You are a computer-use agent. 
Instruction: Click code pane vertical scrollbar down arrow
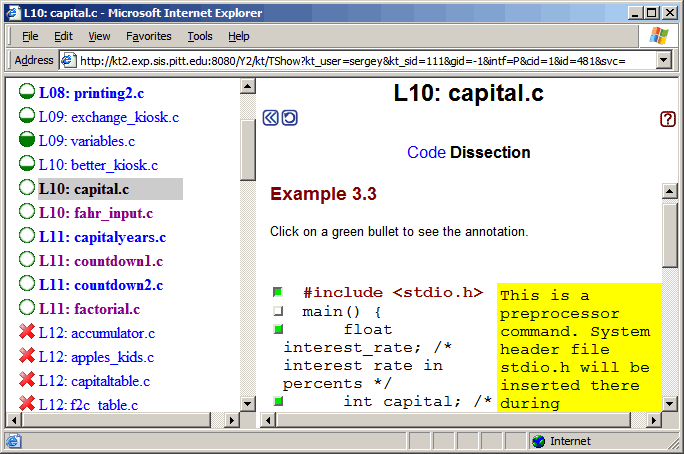coord(670,403)
